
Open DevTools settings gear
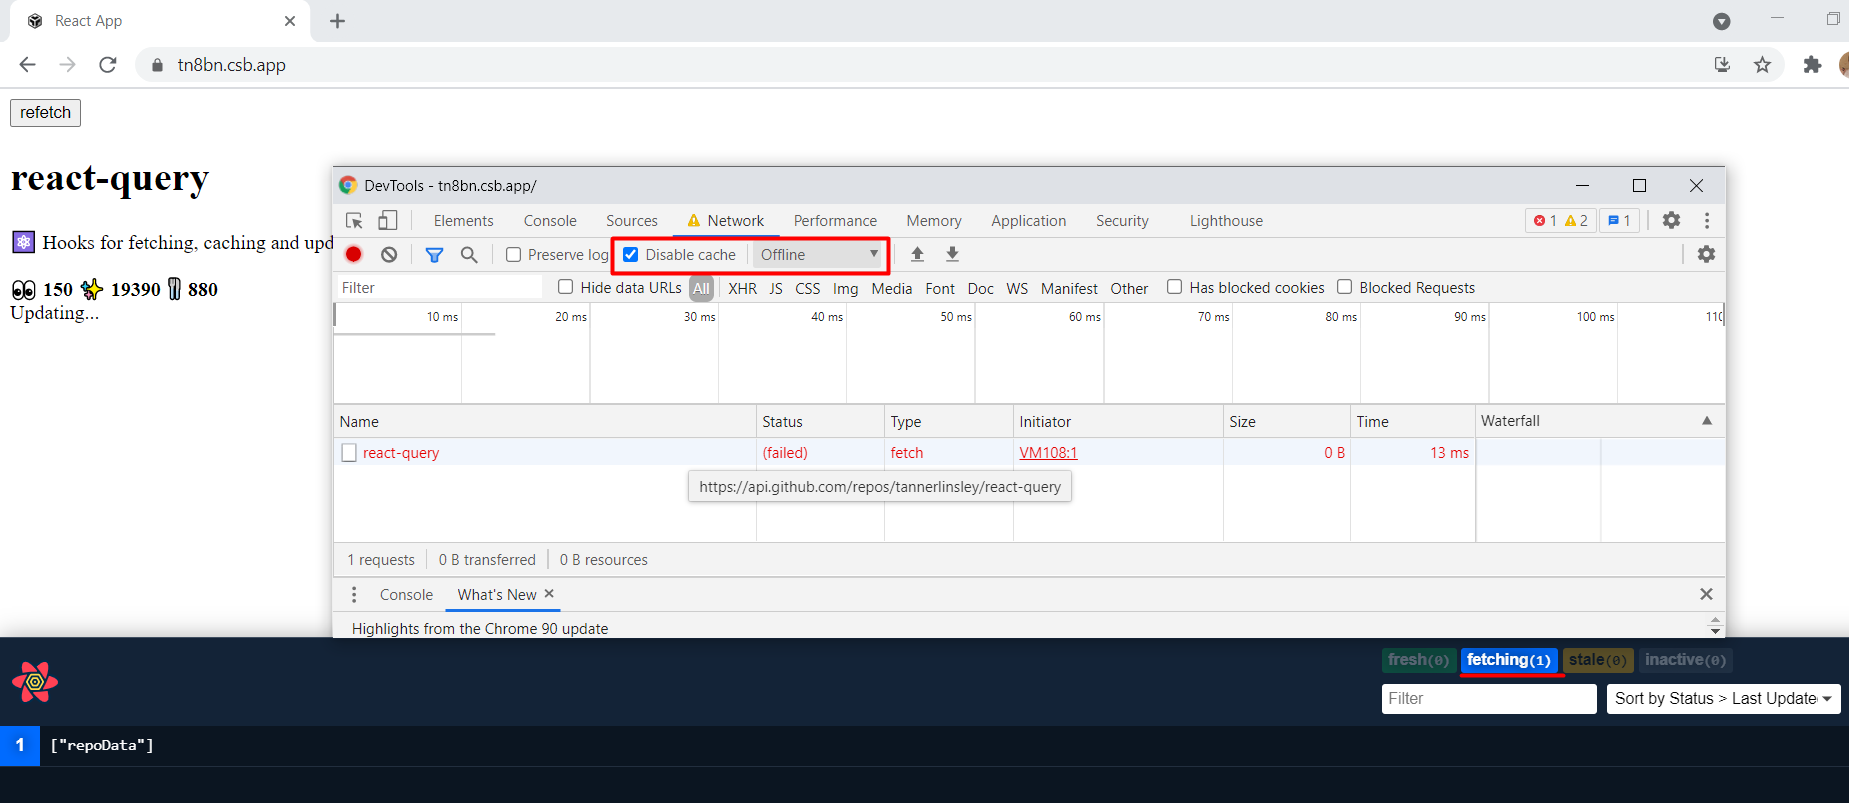point(1671,220)
